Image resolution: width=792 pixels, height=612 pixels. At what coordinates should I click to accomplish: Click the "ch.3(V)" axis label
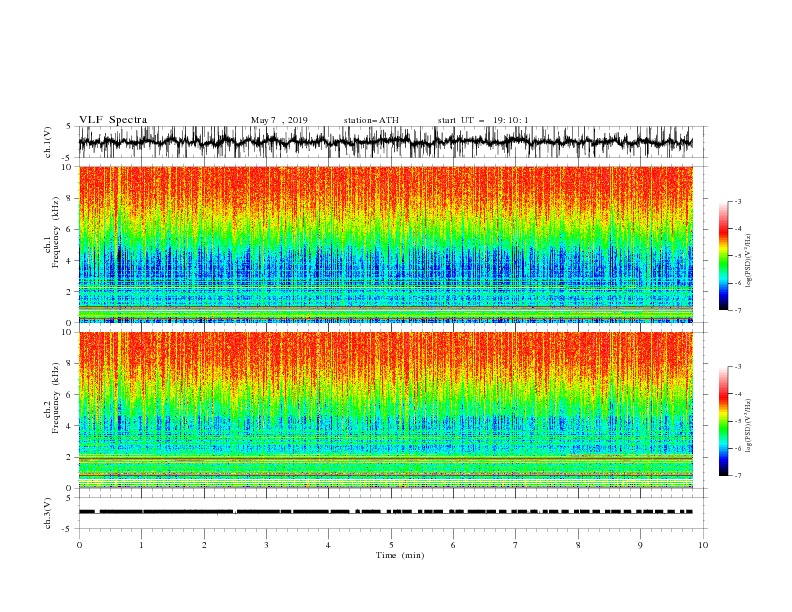coord(48,513)
